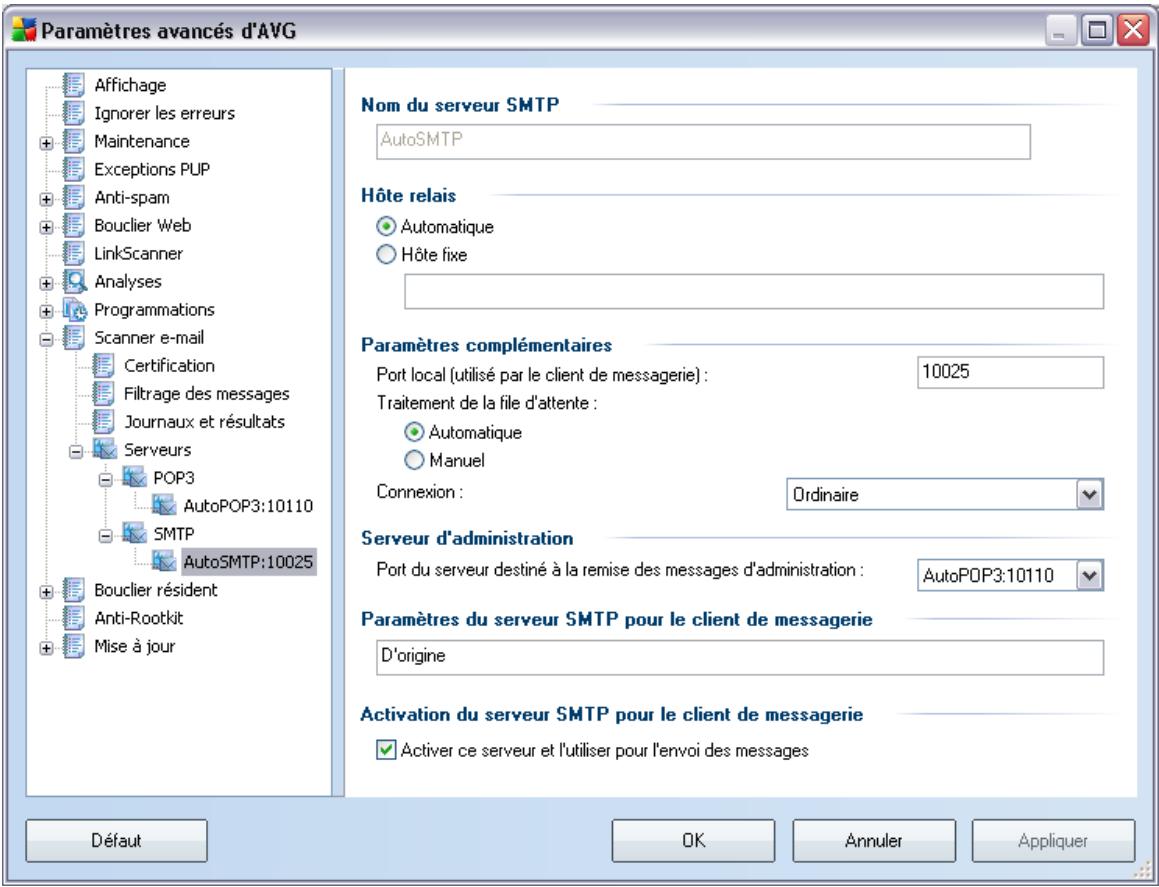Click the Affichage tree icon

[74, 85]
